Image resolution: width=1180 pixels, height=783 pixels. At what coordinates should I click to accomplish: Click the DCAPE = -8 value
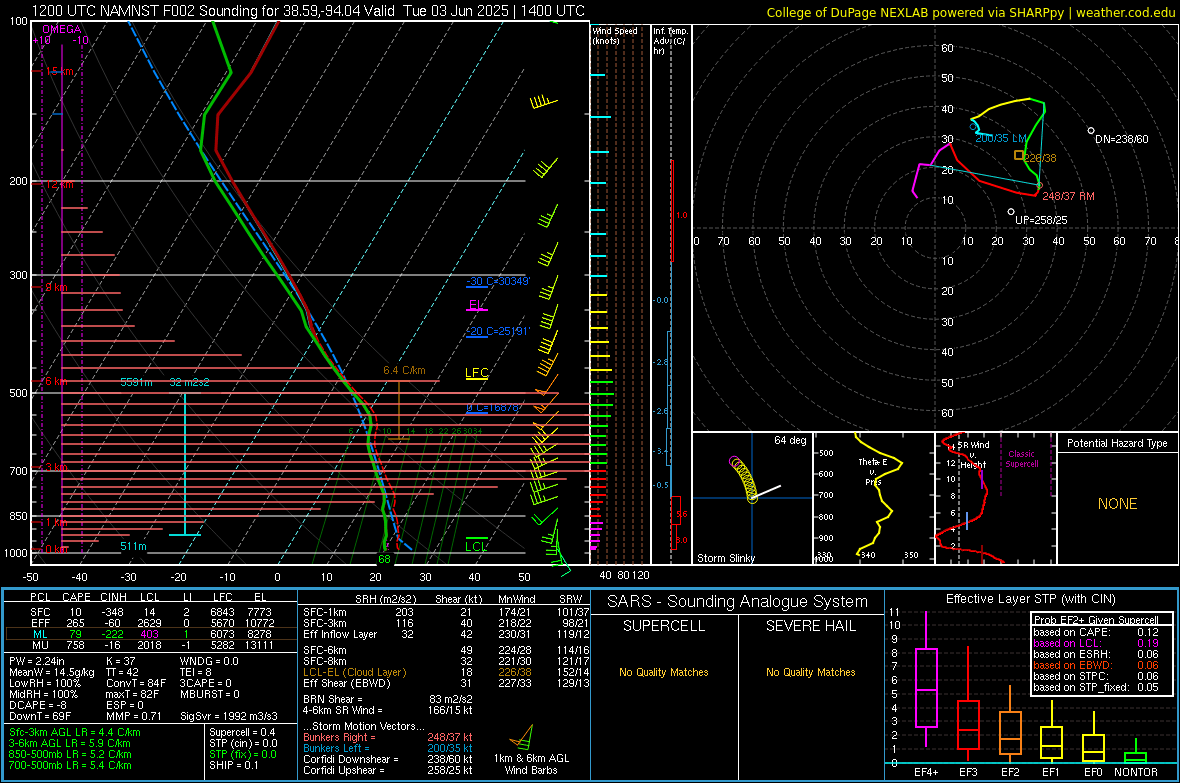pyautogui.click(x=38, y=705)
